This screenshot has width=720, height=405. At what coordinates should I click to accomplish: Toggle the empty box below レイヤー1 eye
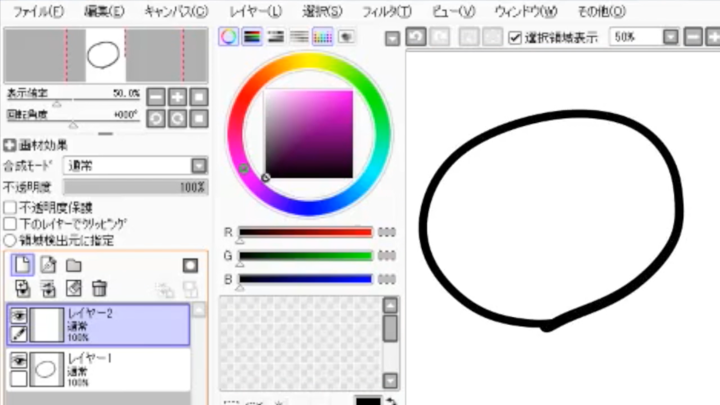tap(18, 379)
